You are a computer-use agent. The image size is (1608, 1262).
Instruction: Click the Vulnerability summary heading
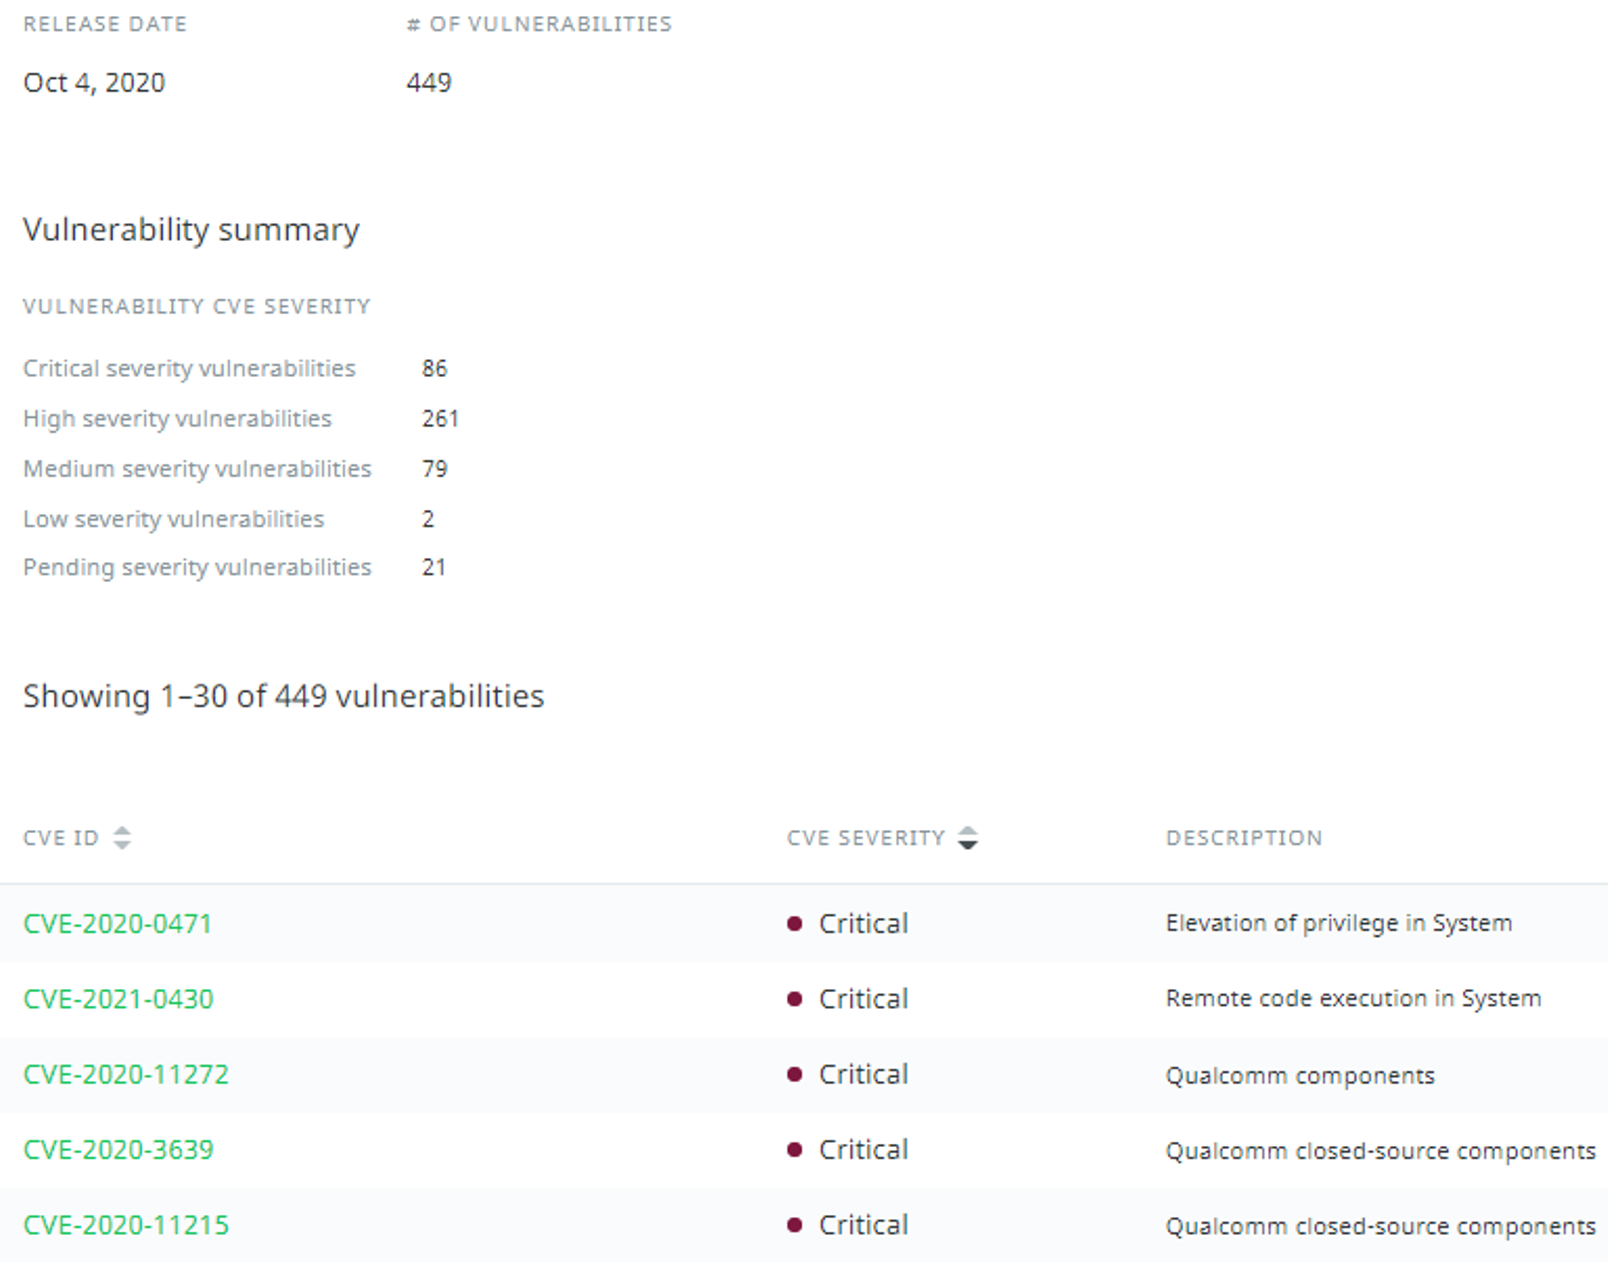tap(191, 230)
